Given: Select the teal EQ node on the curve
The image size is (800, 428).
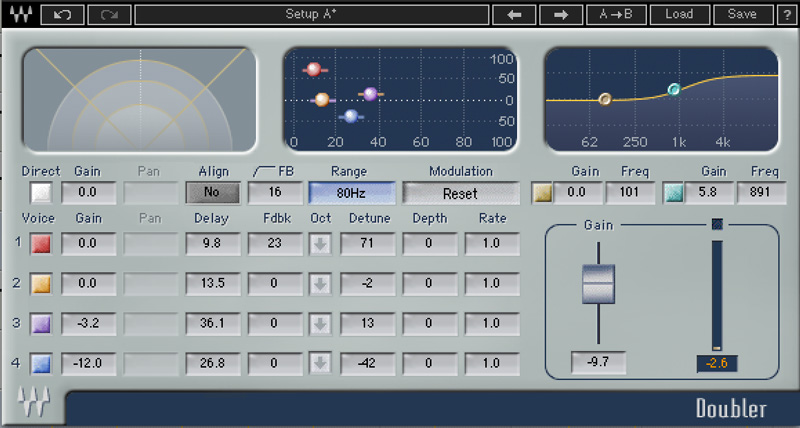Looking at the screenshot, I should tap(674, 90).
